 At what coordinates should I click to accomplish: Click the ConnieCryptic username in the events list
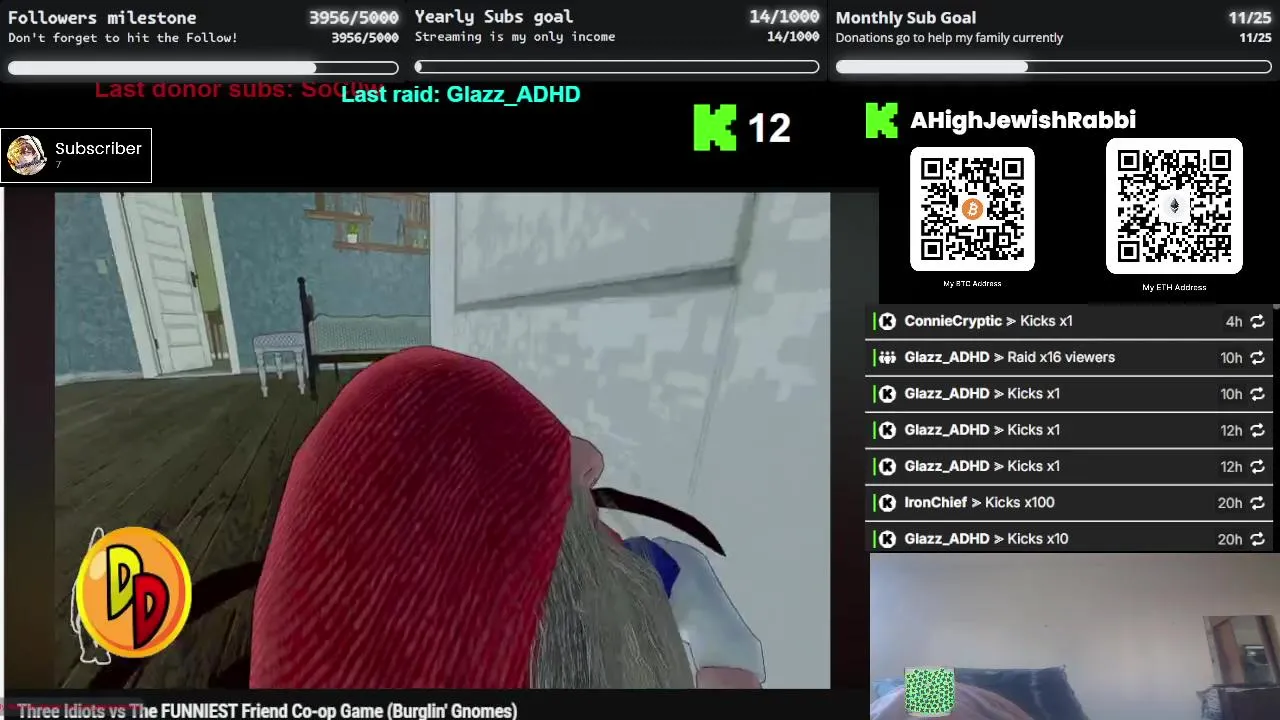pyautogui.click(x=953, y=321)
